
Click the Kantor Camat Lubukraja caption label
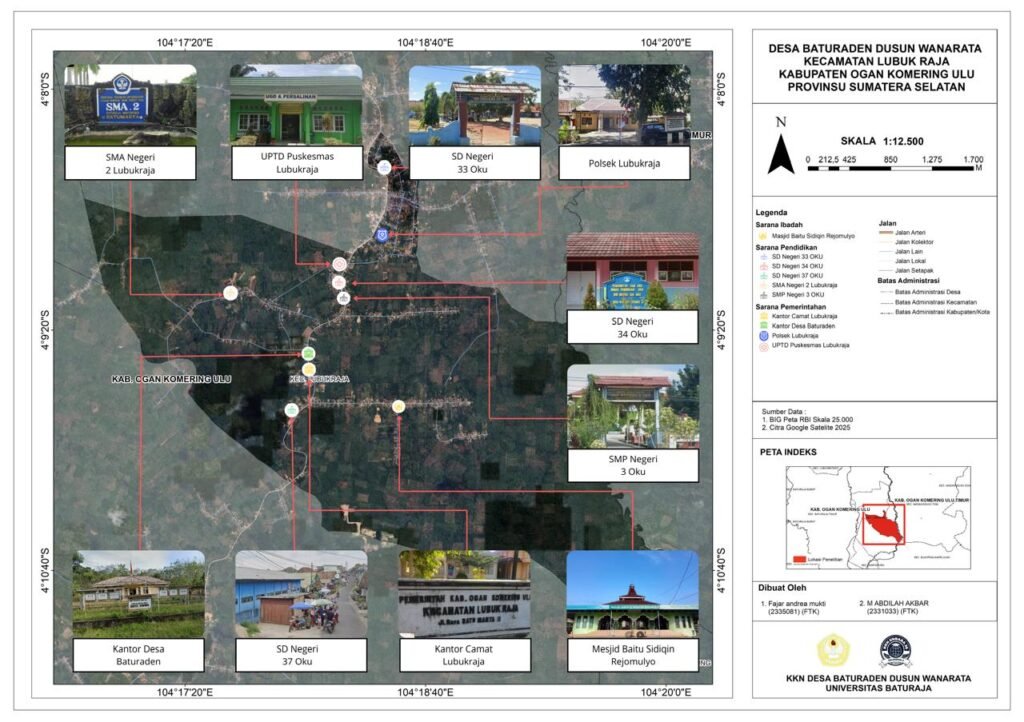click(465, 656)
